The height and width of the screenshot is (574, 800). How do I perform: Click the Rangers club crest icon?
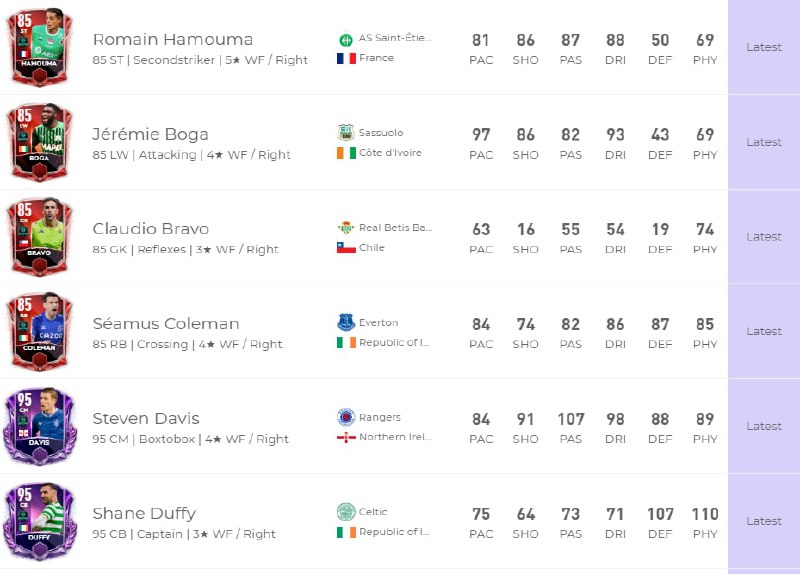point(346,417)
